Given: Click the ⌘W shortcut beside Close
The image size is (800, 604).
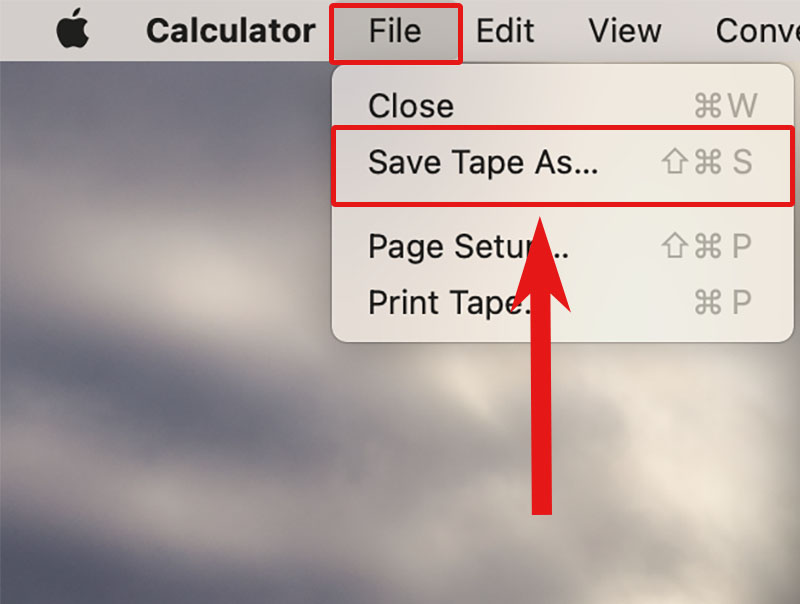Looking at the screenshot, I should 725,105.
